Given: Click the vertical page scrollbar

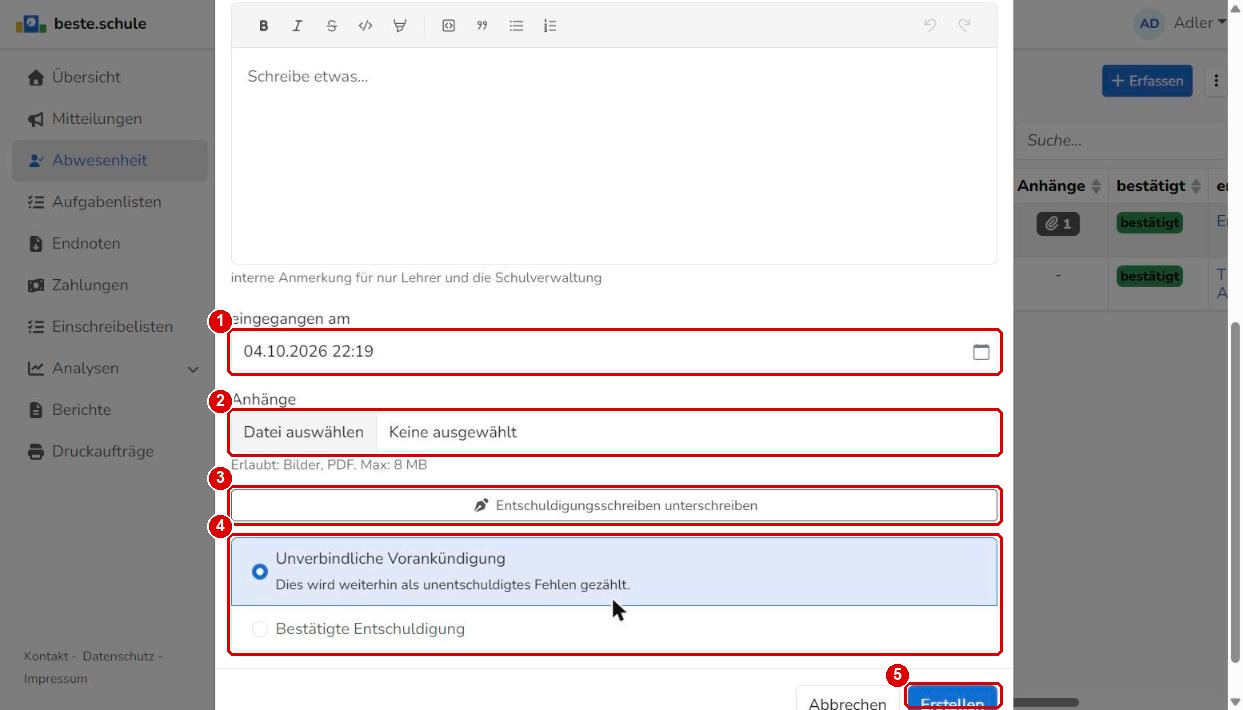Looking at the screenshot, I should pyautogui.click(x=1234, y=490).
